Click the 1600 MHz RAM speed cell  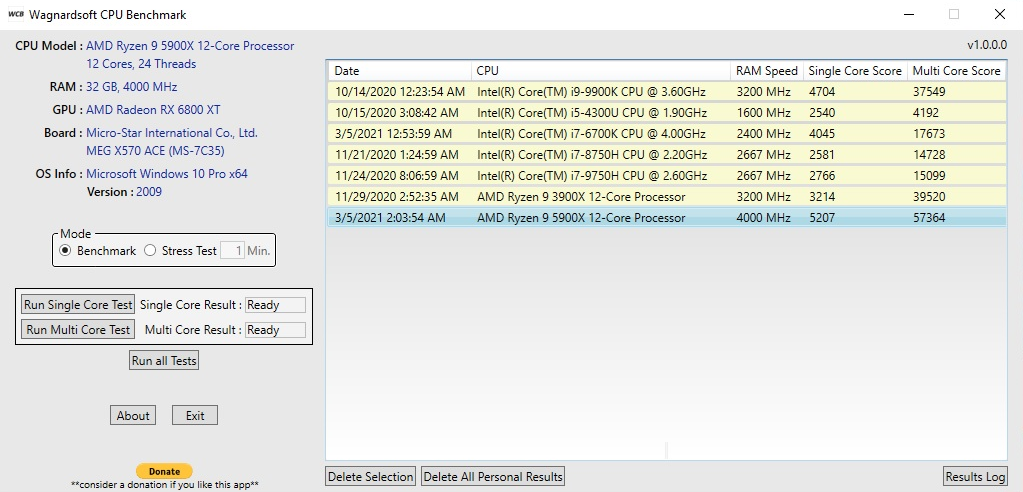(763, 112)
